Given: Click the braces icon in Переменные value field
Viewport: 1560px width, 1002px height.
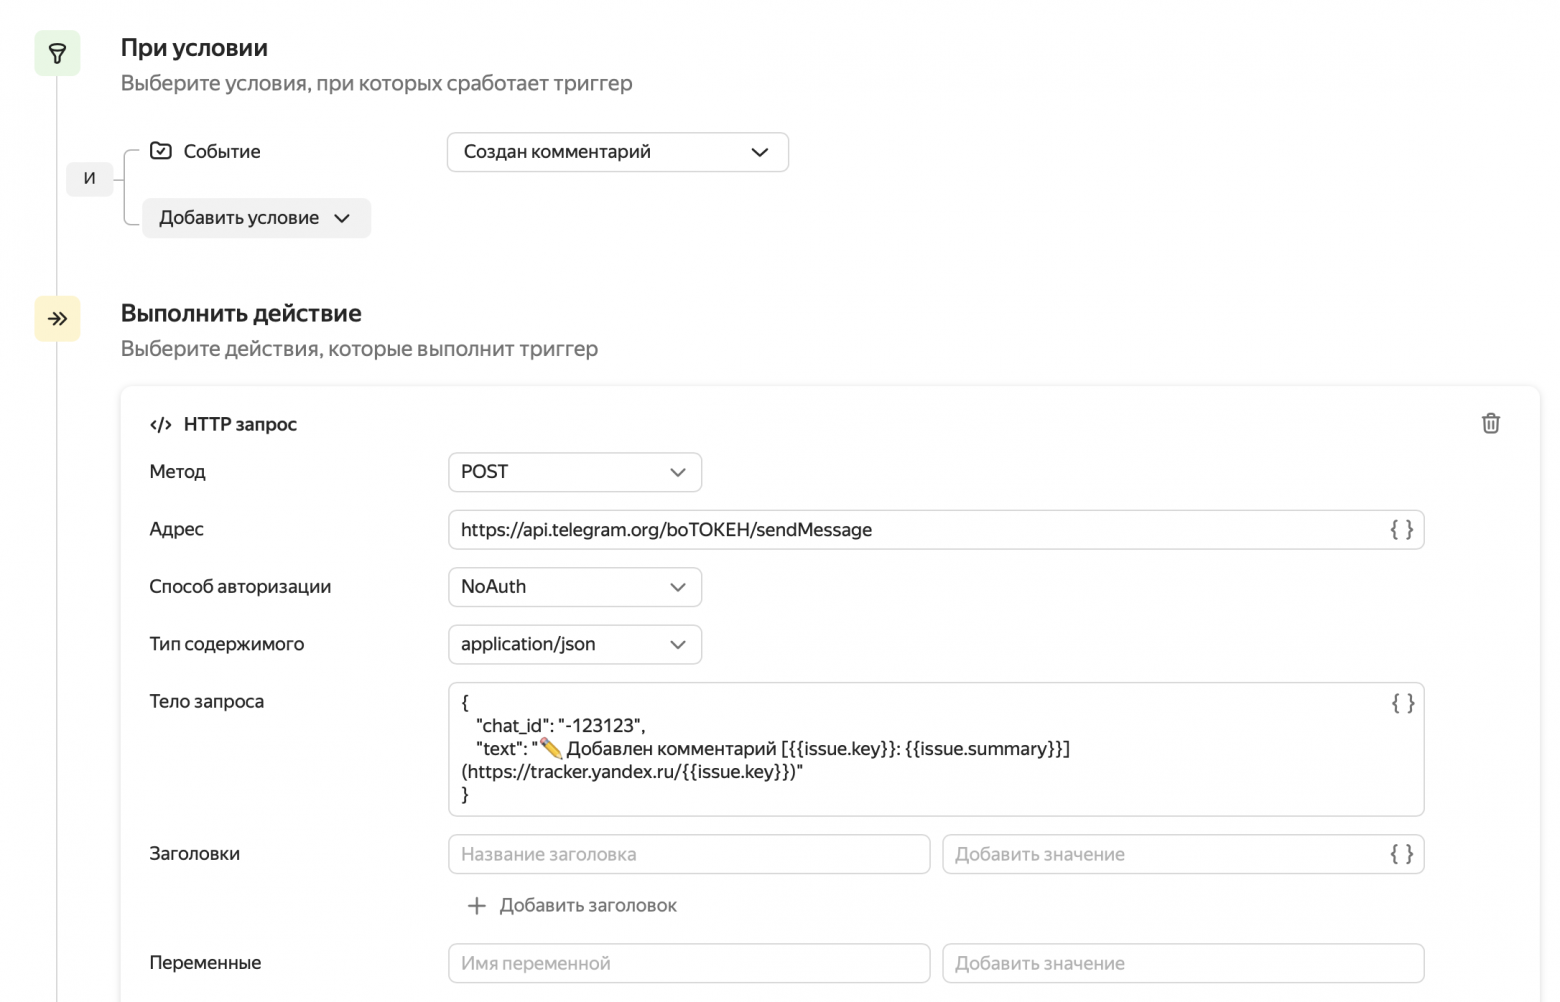Looking at the screenshot, I should [1402, 963].
